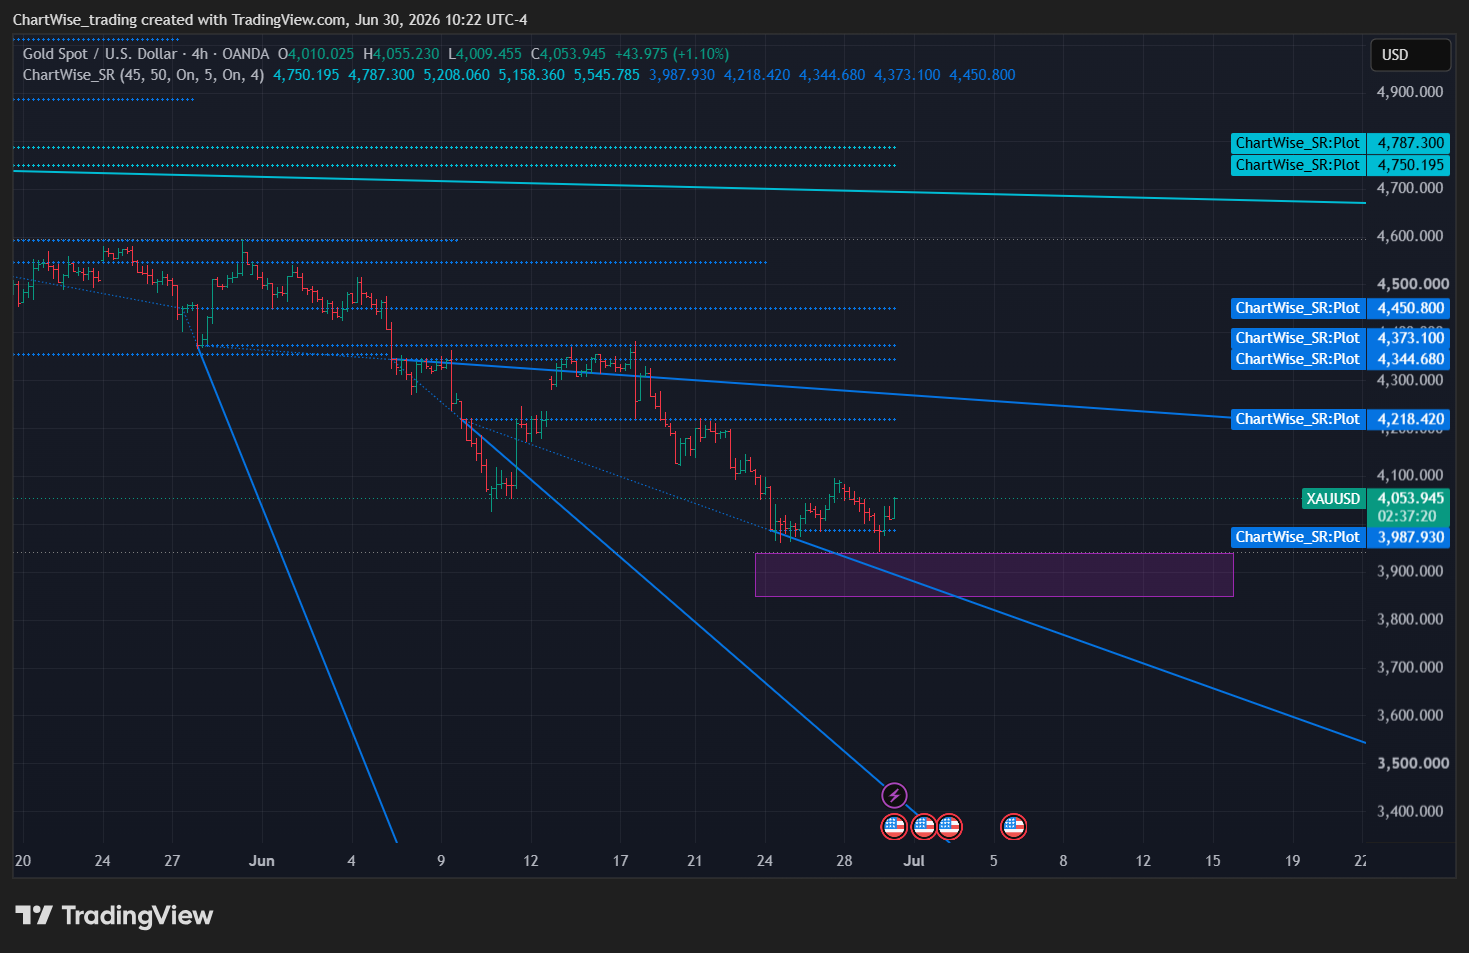Open the lone US flag event icon above date 5

pyautogui.click(x=1014, y=827)
